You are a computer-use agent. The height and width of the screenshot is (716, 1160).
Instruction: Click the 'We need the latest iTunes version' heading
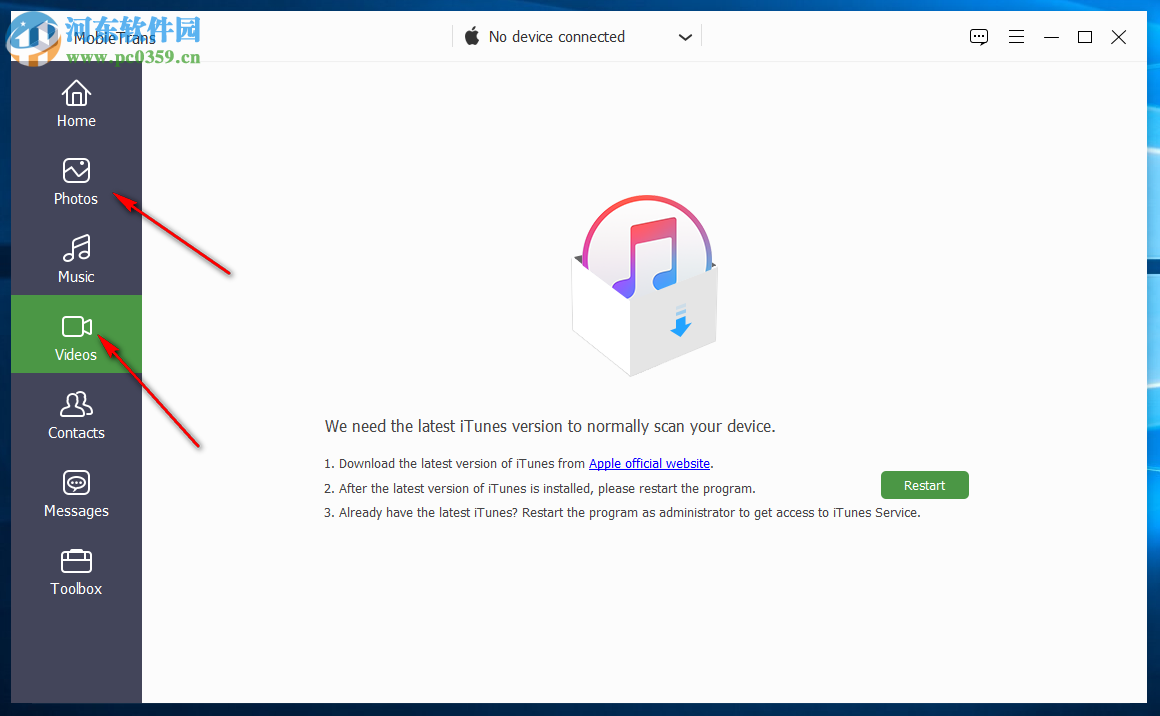(550, 426)
